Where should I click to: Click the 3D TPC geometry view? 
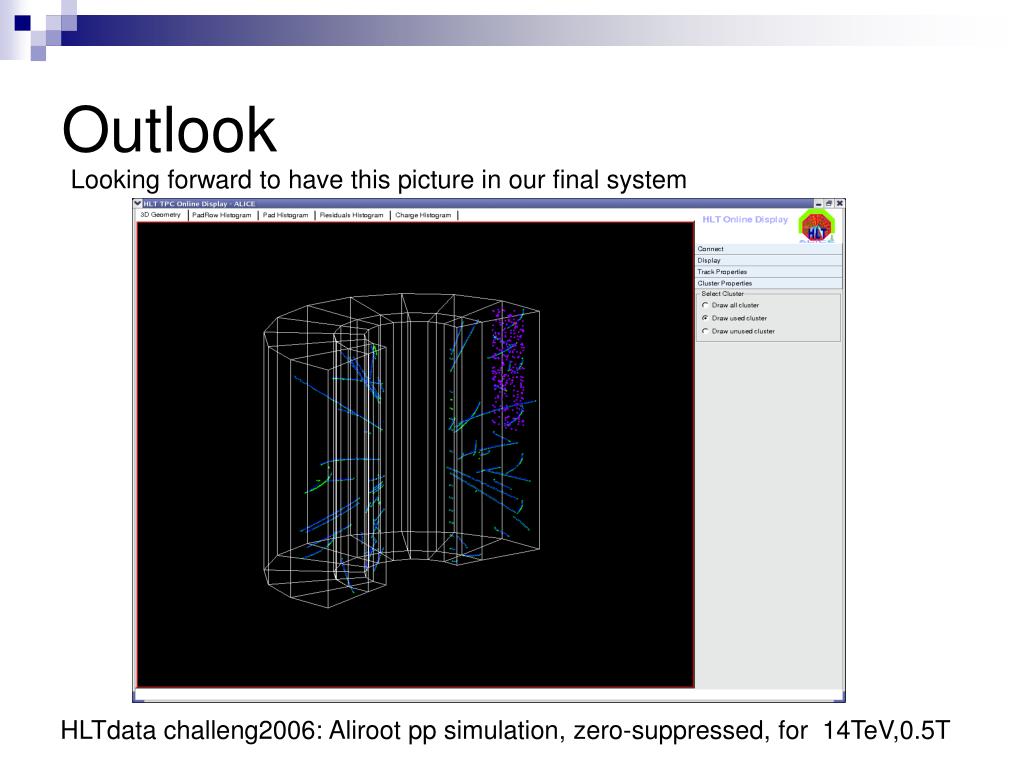pos(415,455)
